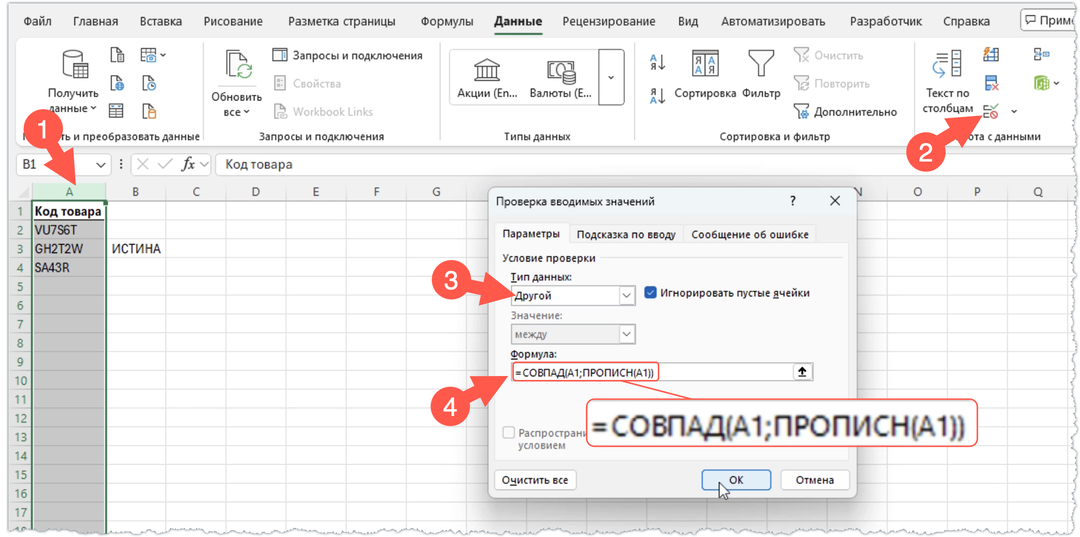Select the Параметры dialog tab
Image resolution: width=1080 pixels, height=537 pixels.
[x=531, y=234]
